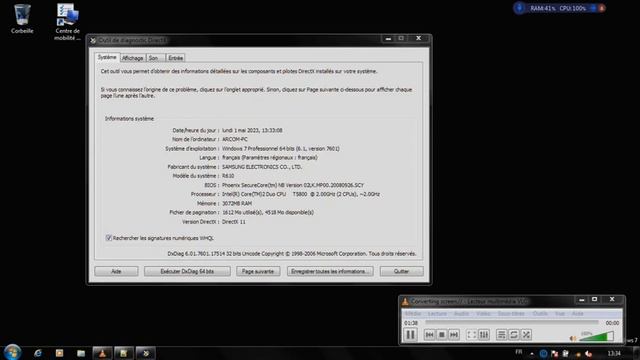Open the Outils menu in VLC
This screenshot has height=360, width=640.
(x=540, y=313)
